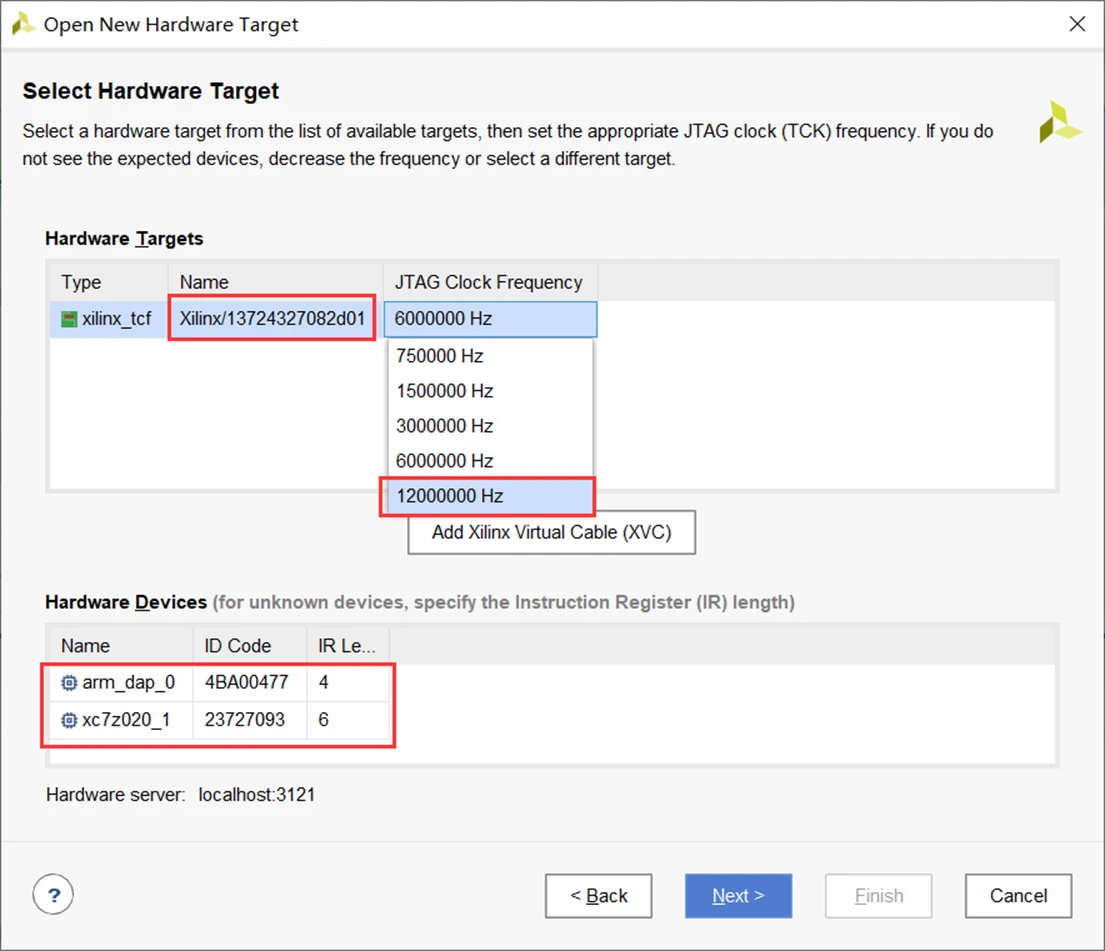Viewport: 1105px width, 951px height.
Task: Click the xc7z020_1 chip icon
Action: point(69,720)
